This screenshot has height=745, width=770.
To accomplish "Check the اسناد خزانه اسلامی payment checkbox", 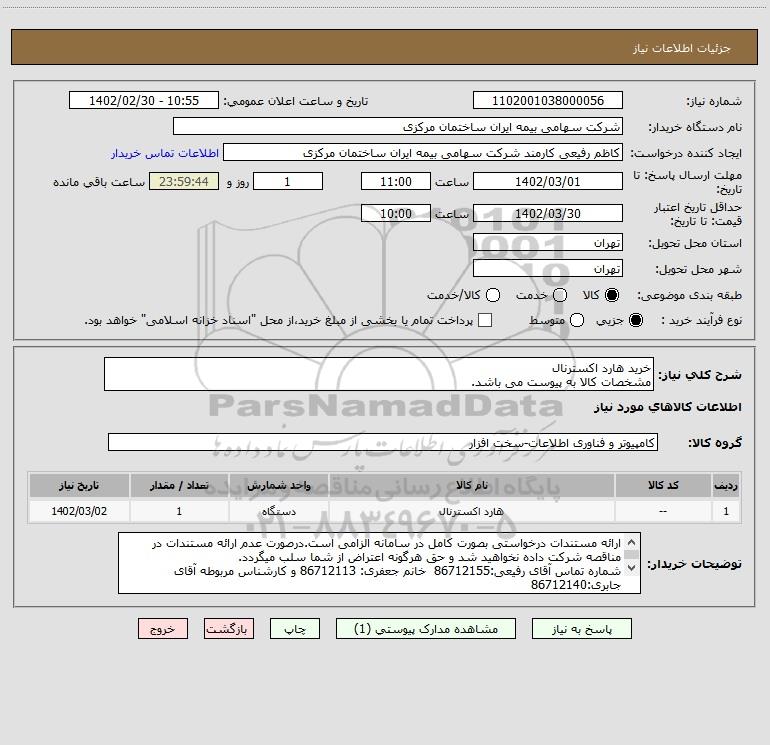I will (x=485, y=320).
